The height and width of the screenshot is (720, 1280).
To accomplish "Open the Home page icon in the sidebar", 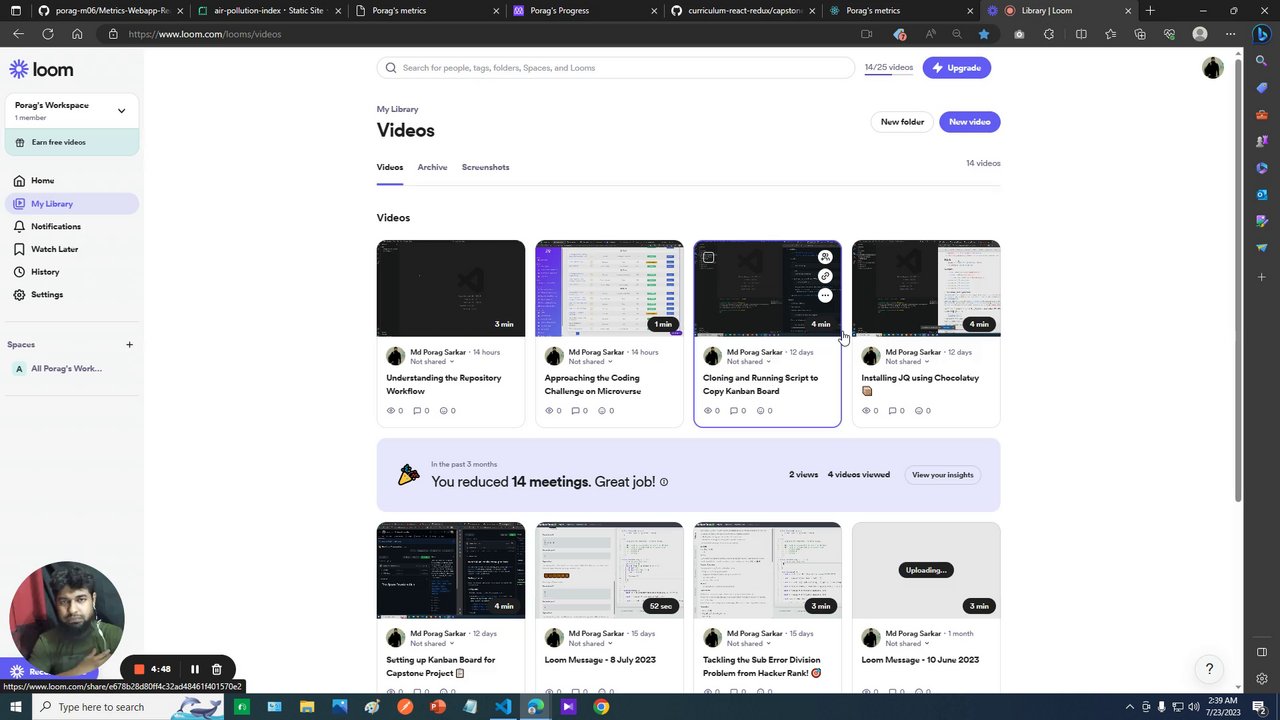I will point(19,181).
